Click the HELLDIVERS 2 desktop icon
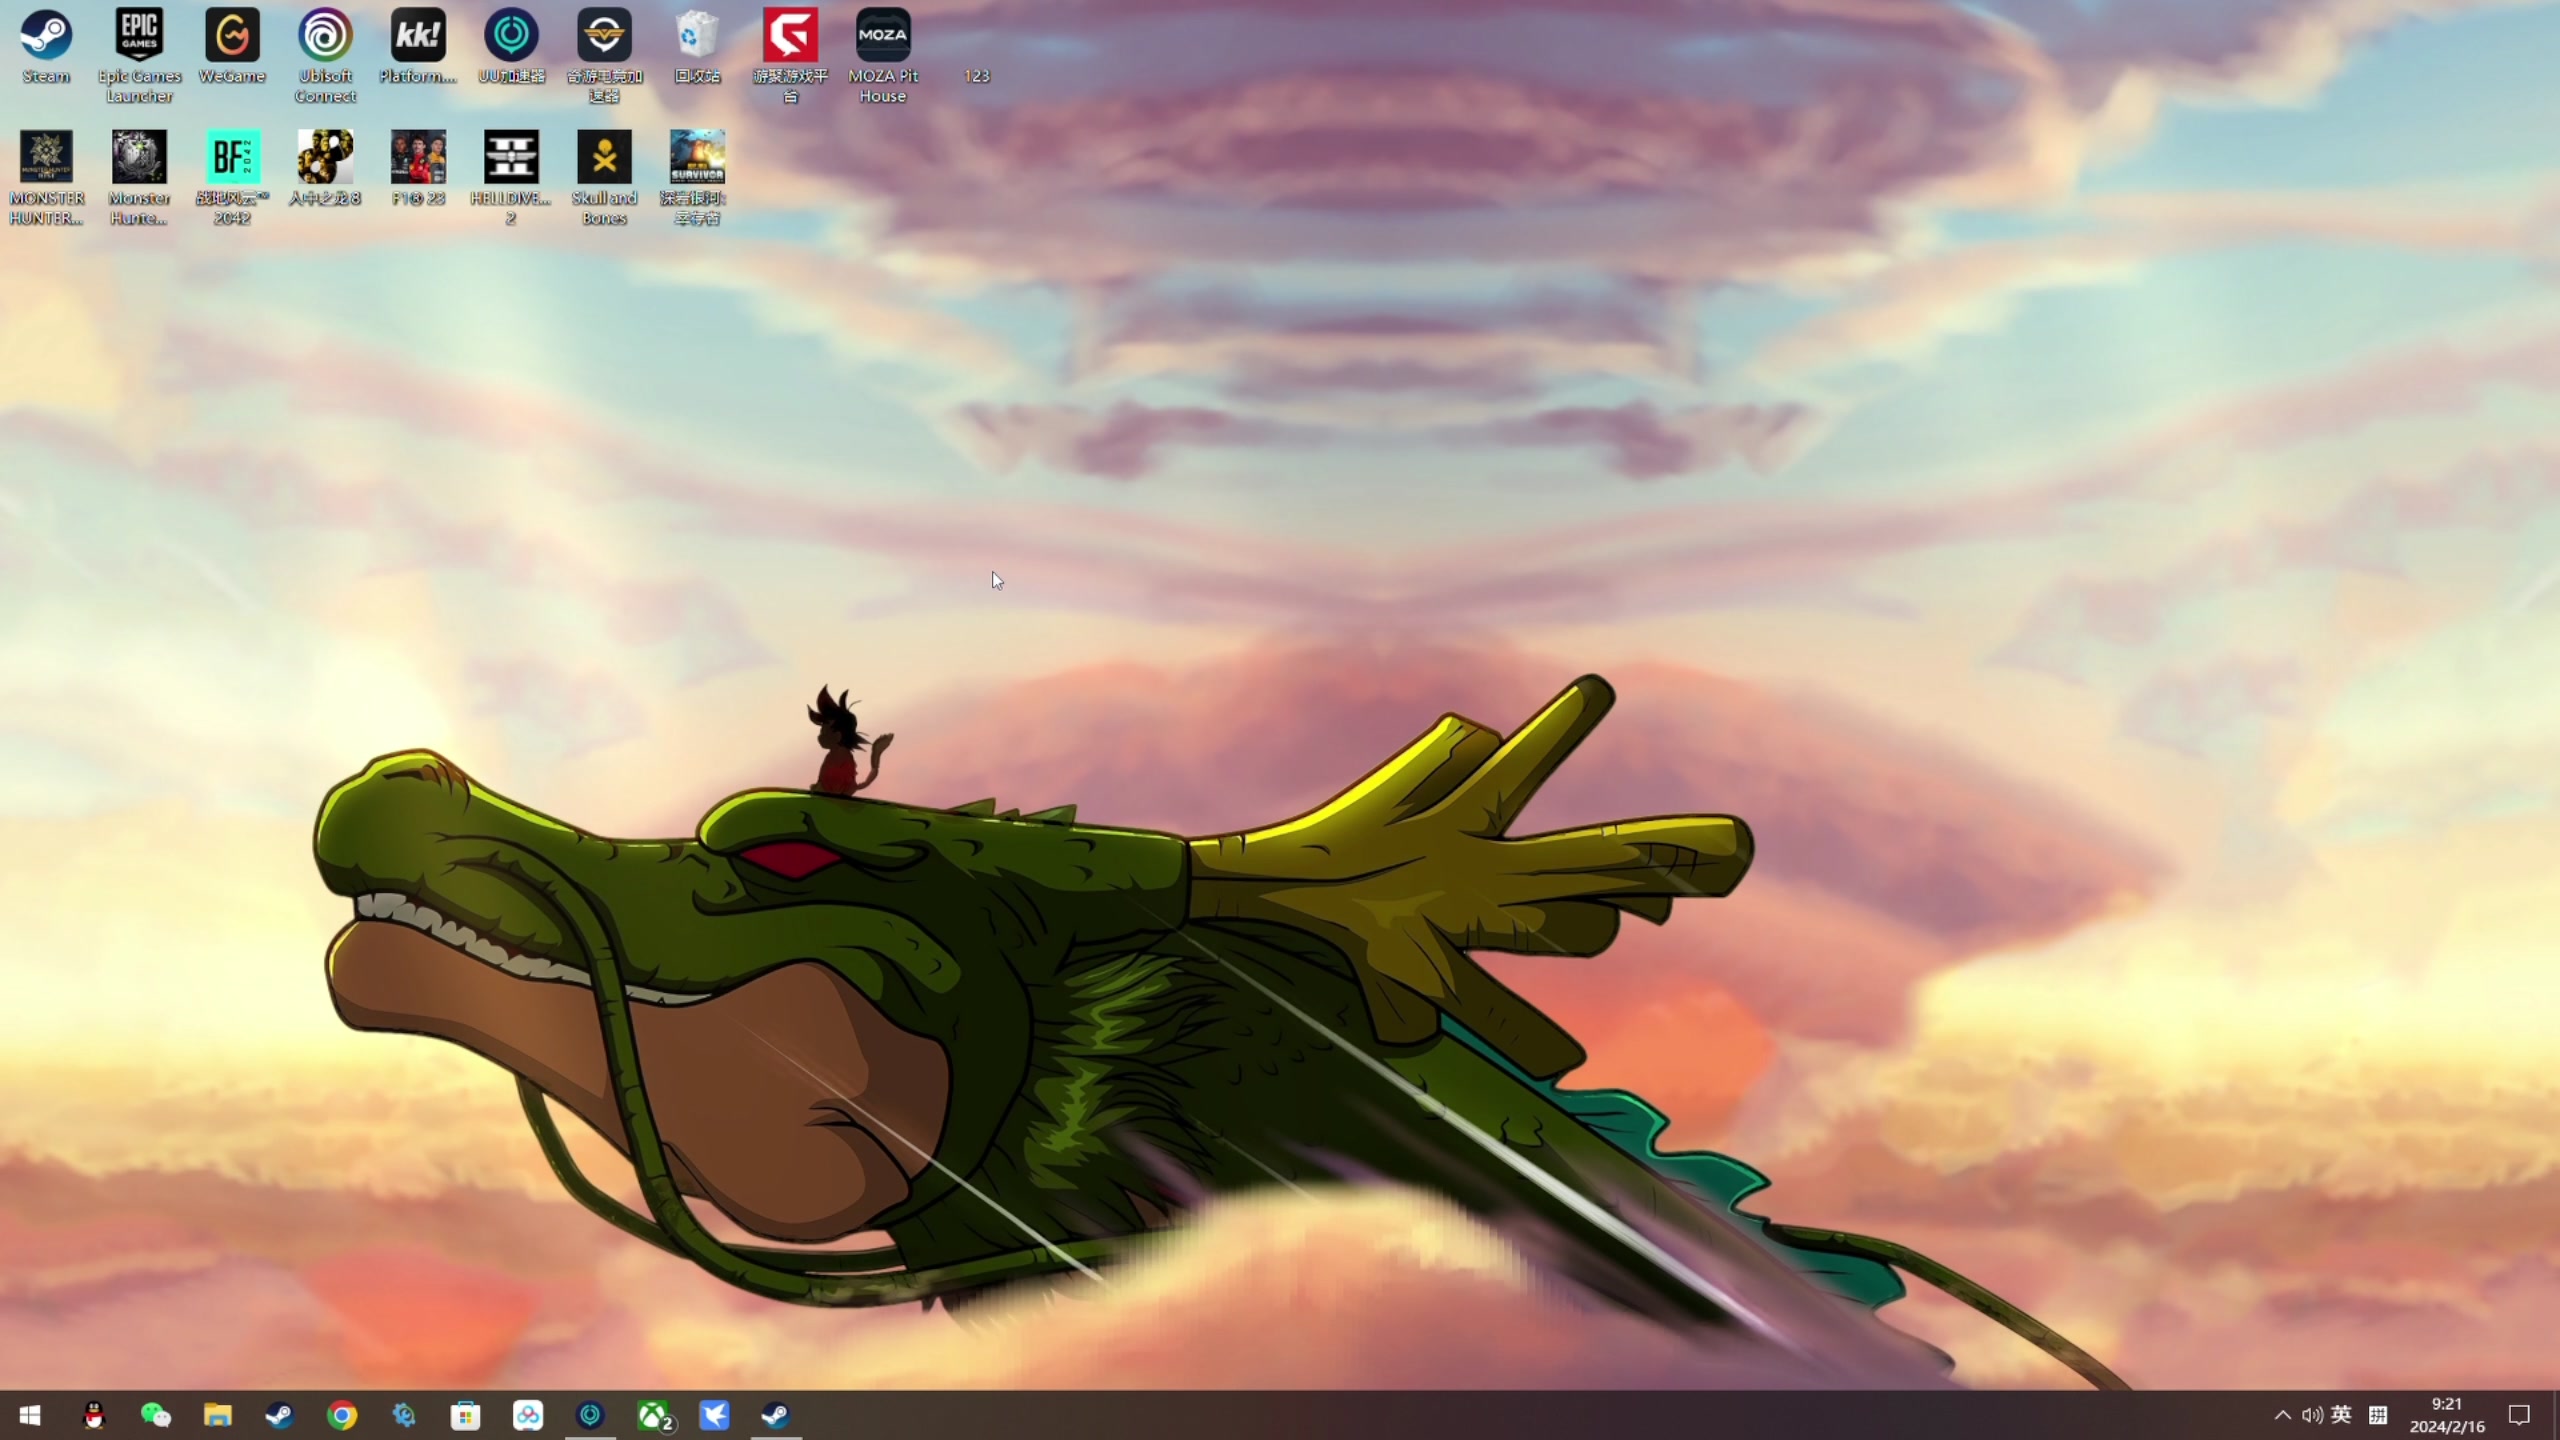The image size is (2560, 1440). [x=511, y=158]
